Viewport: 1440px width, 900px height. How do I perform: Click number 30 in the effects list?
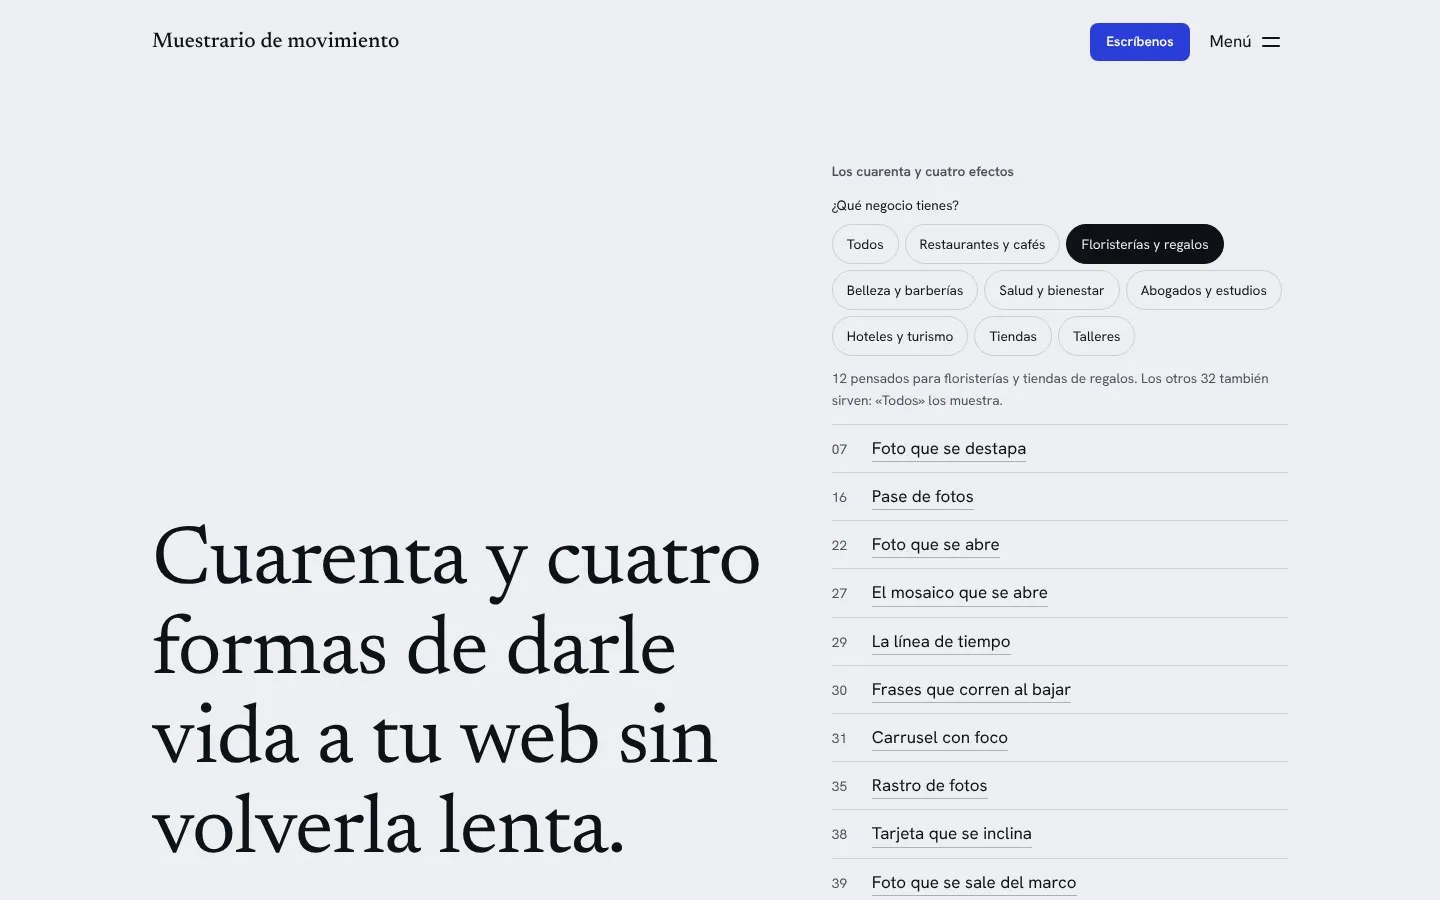(839, 691)
